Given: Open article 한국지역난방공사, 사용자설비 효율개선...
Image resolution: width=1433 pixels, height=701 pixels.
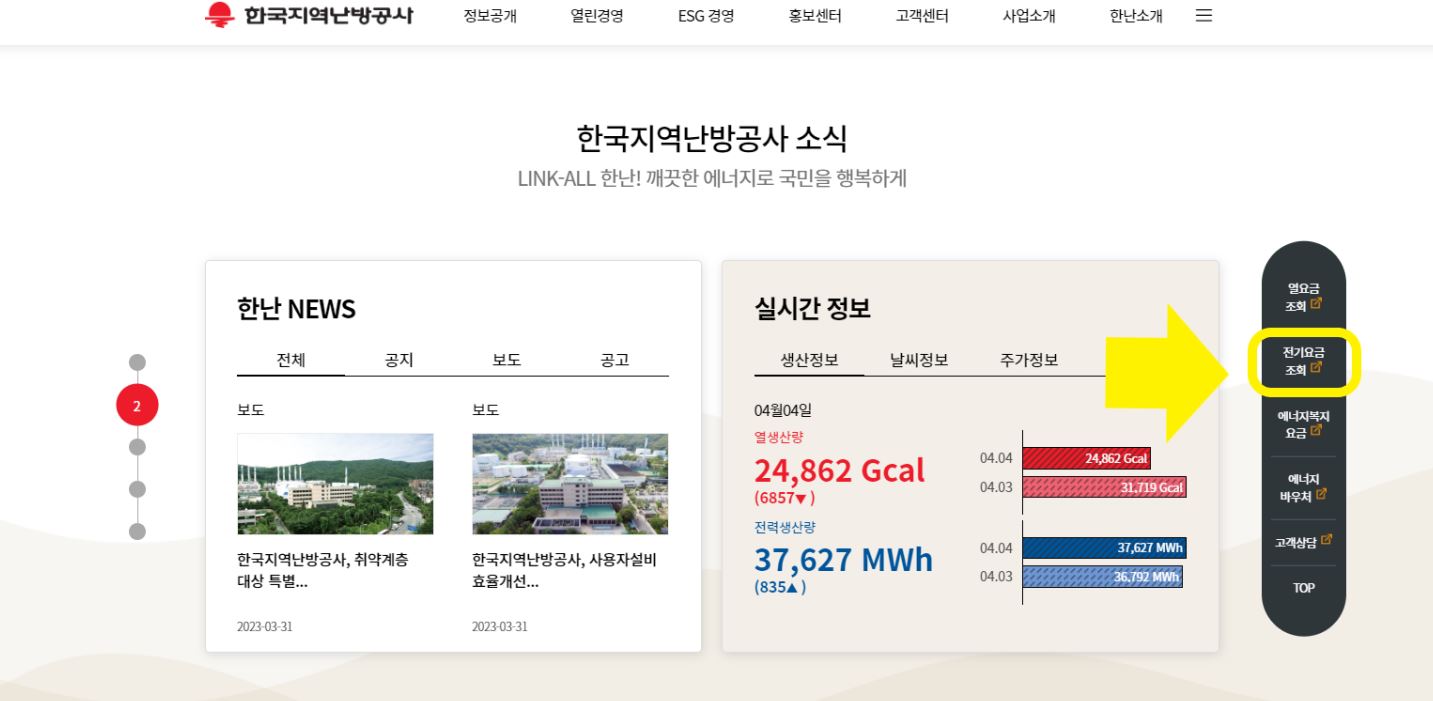Looking at the screenshot, I should click(x=564, y=571).
